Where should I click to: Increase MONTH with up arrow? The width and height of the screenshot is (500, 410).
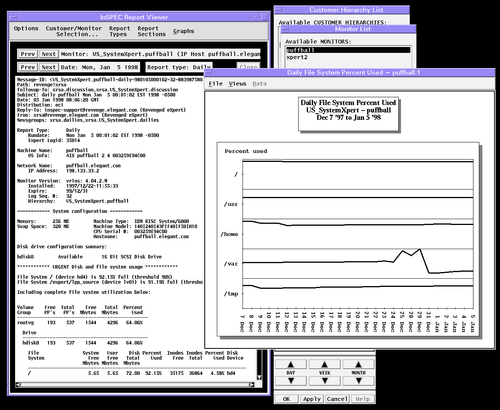pyautogui.click(x=358, y=364)
